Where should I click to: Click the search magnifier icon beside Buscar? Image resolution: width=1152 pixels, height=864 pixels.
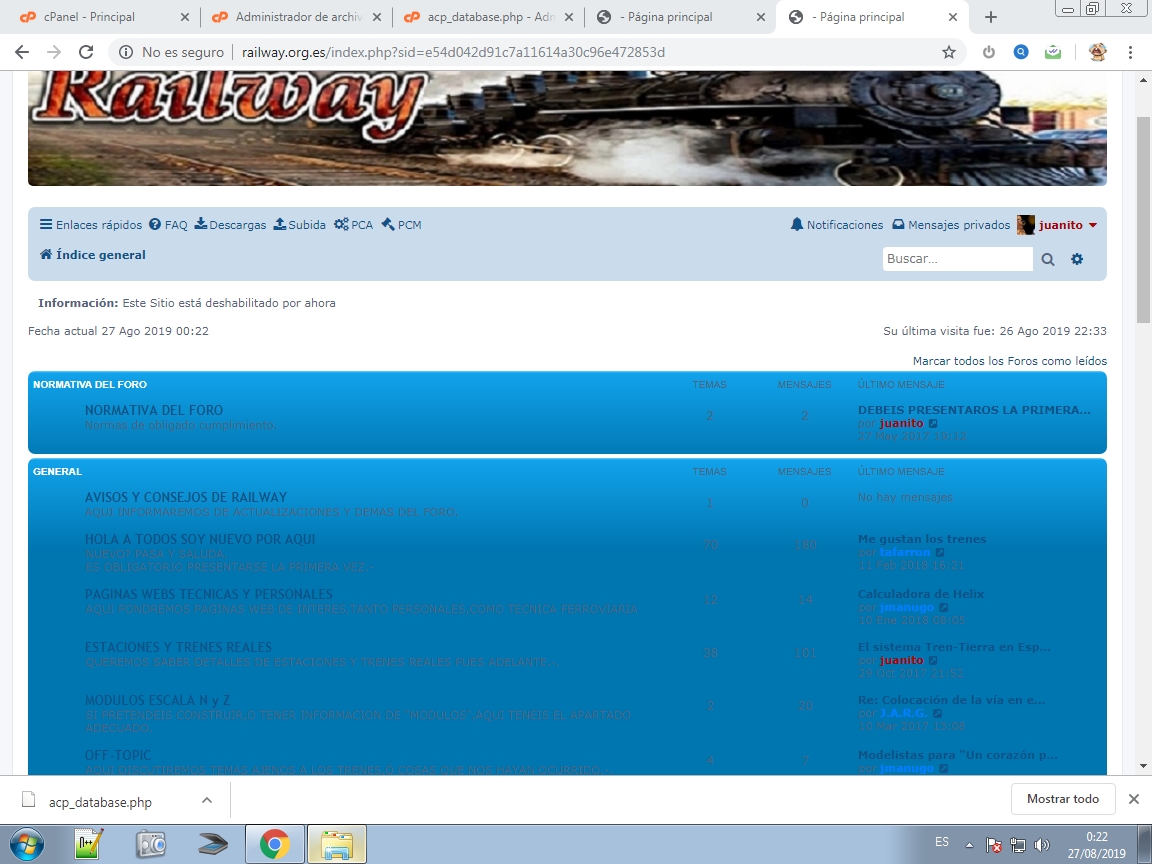(x=1048, y=259)
